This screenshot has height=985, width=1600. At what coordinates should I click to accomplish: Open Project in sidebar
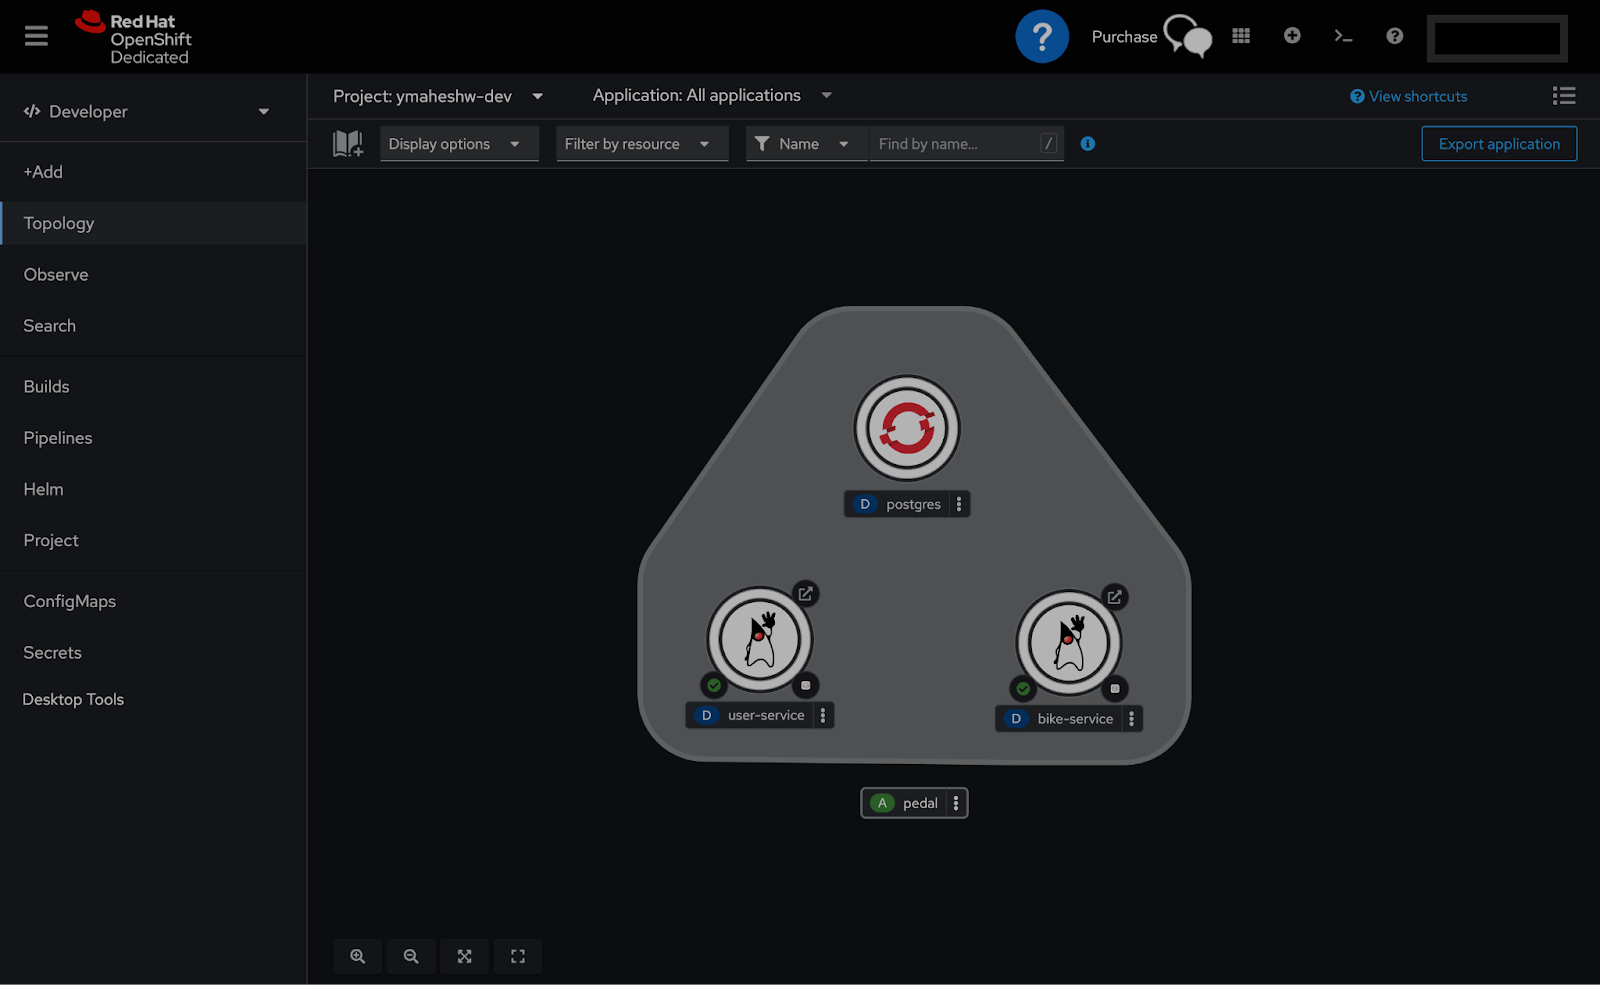coord(153,540)
